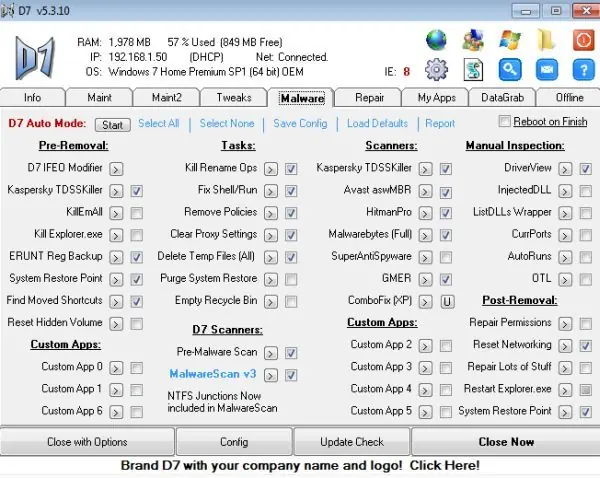Toggle Remove Policies checkbox

point(291,213)
